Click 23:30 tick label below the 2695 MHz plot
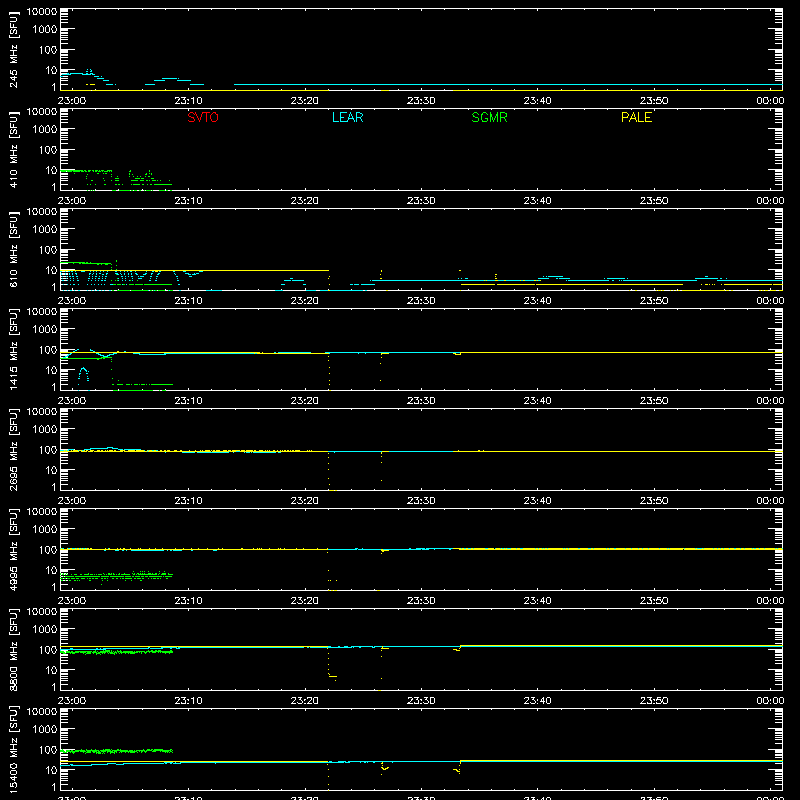Viewport: 800px width, 800px height. click(421, 501)
